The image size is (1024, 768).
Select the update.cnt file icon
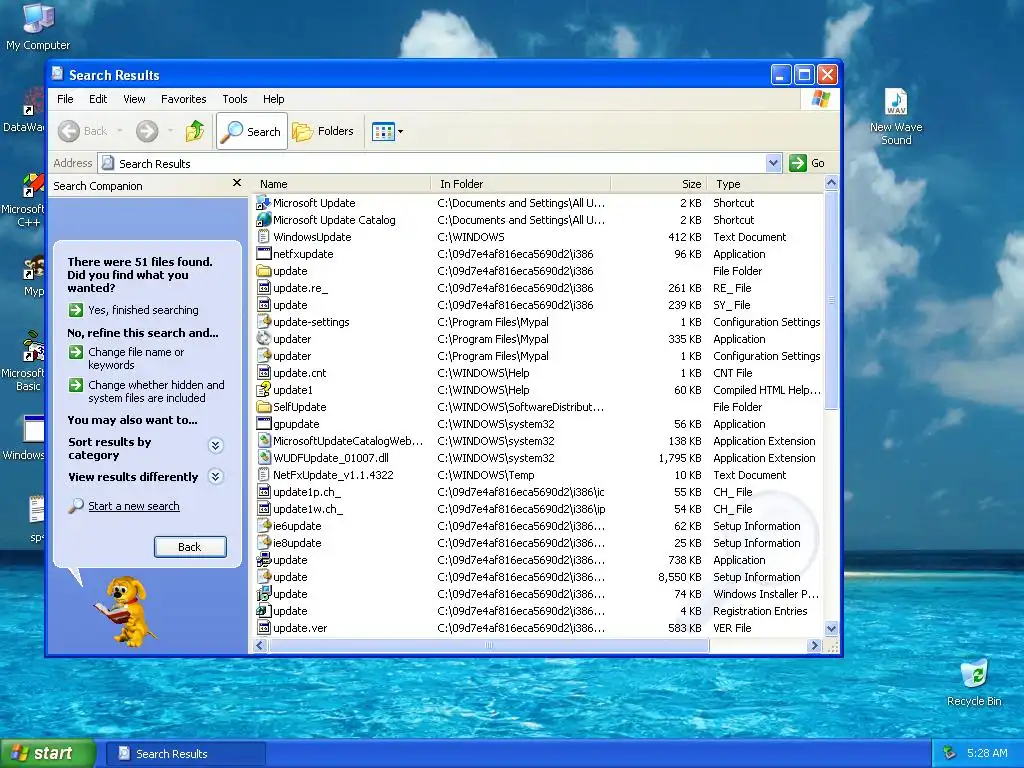click(264, 372)
